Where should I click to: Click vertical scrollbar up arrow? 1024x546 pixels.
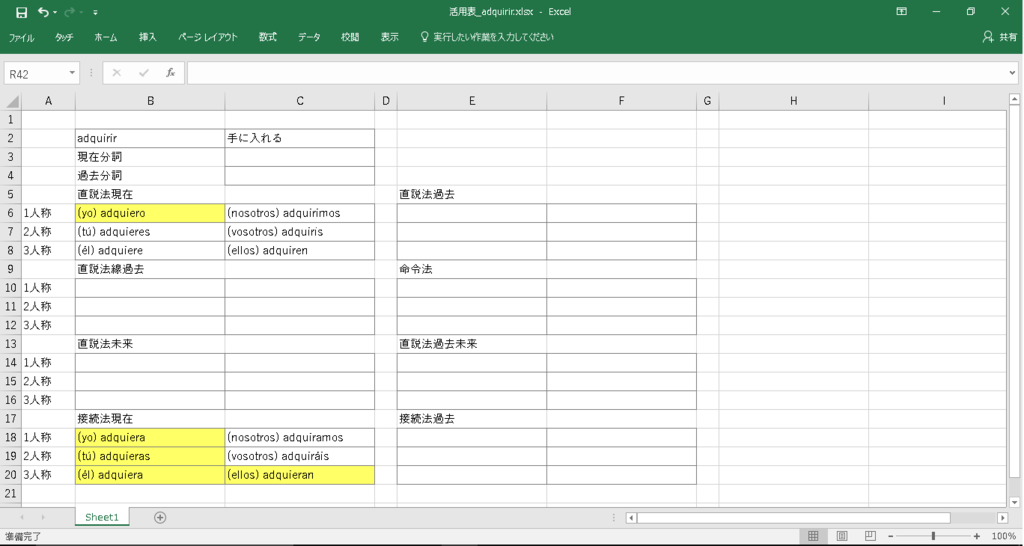[x=1014, y=100]
